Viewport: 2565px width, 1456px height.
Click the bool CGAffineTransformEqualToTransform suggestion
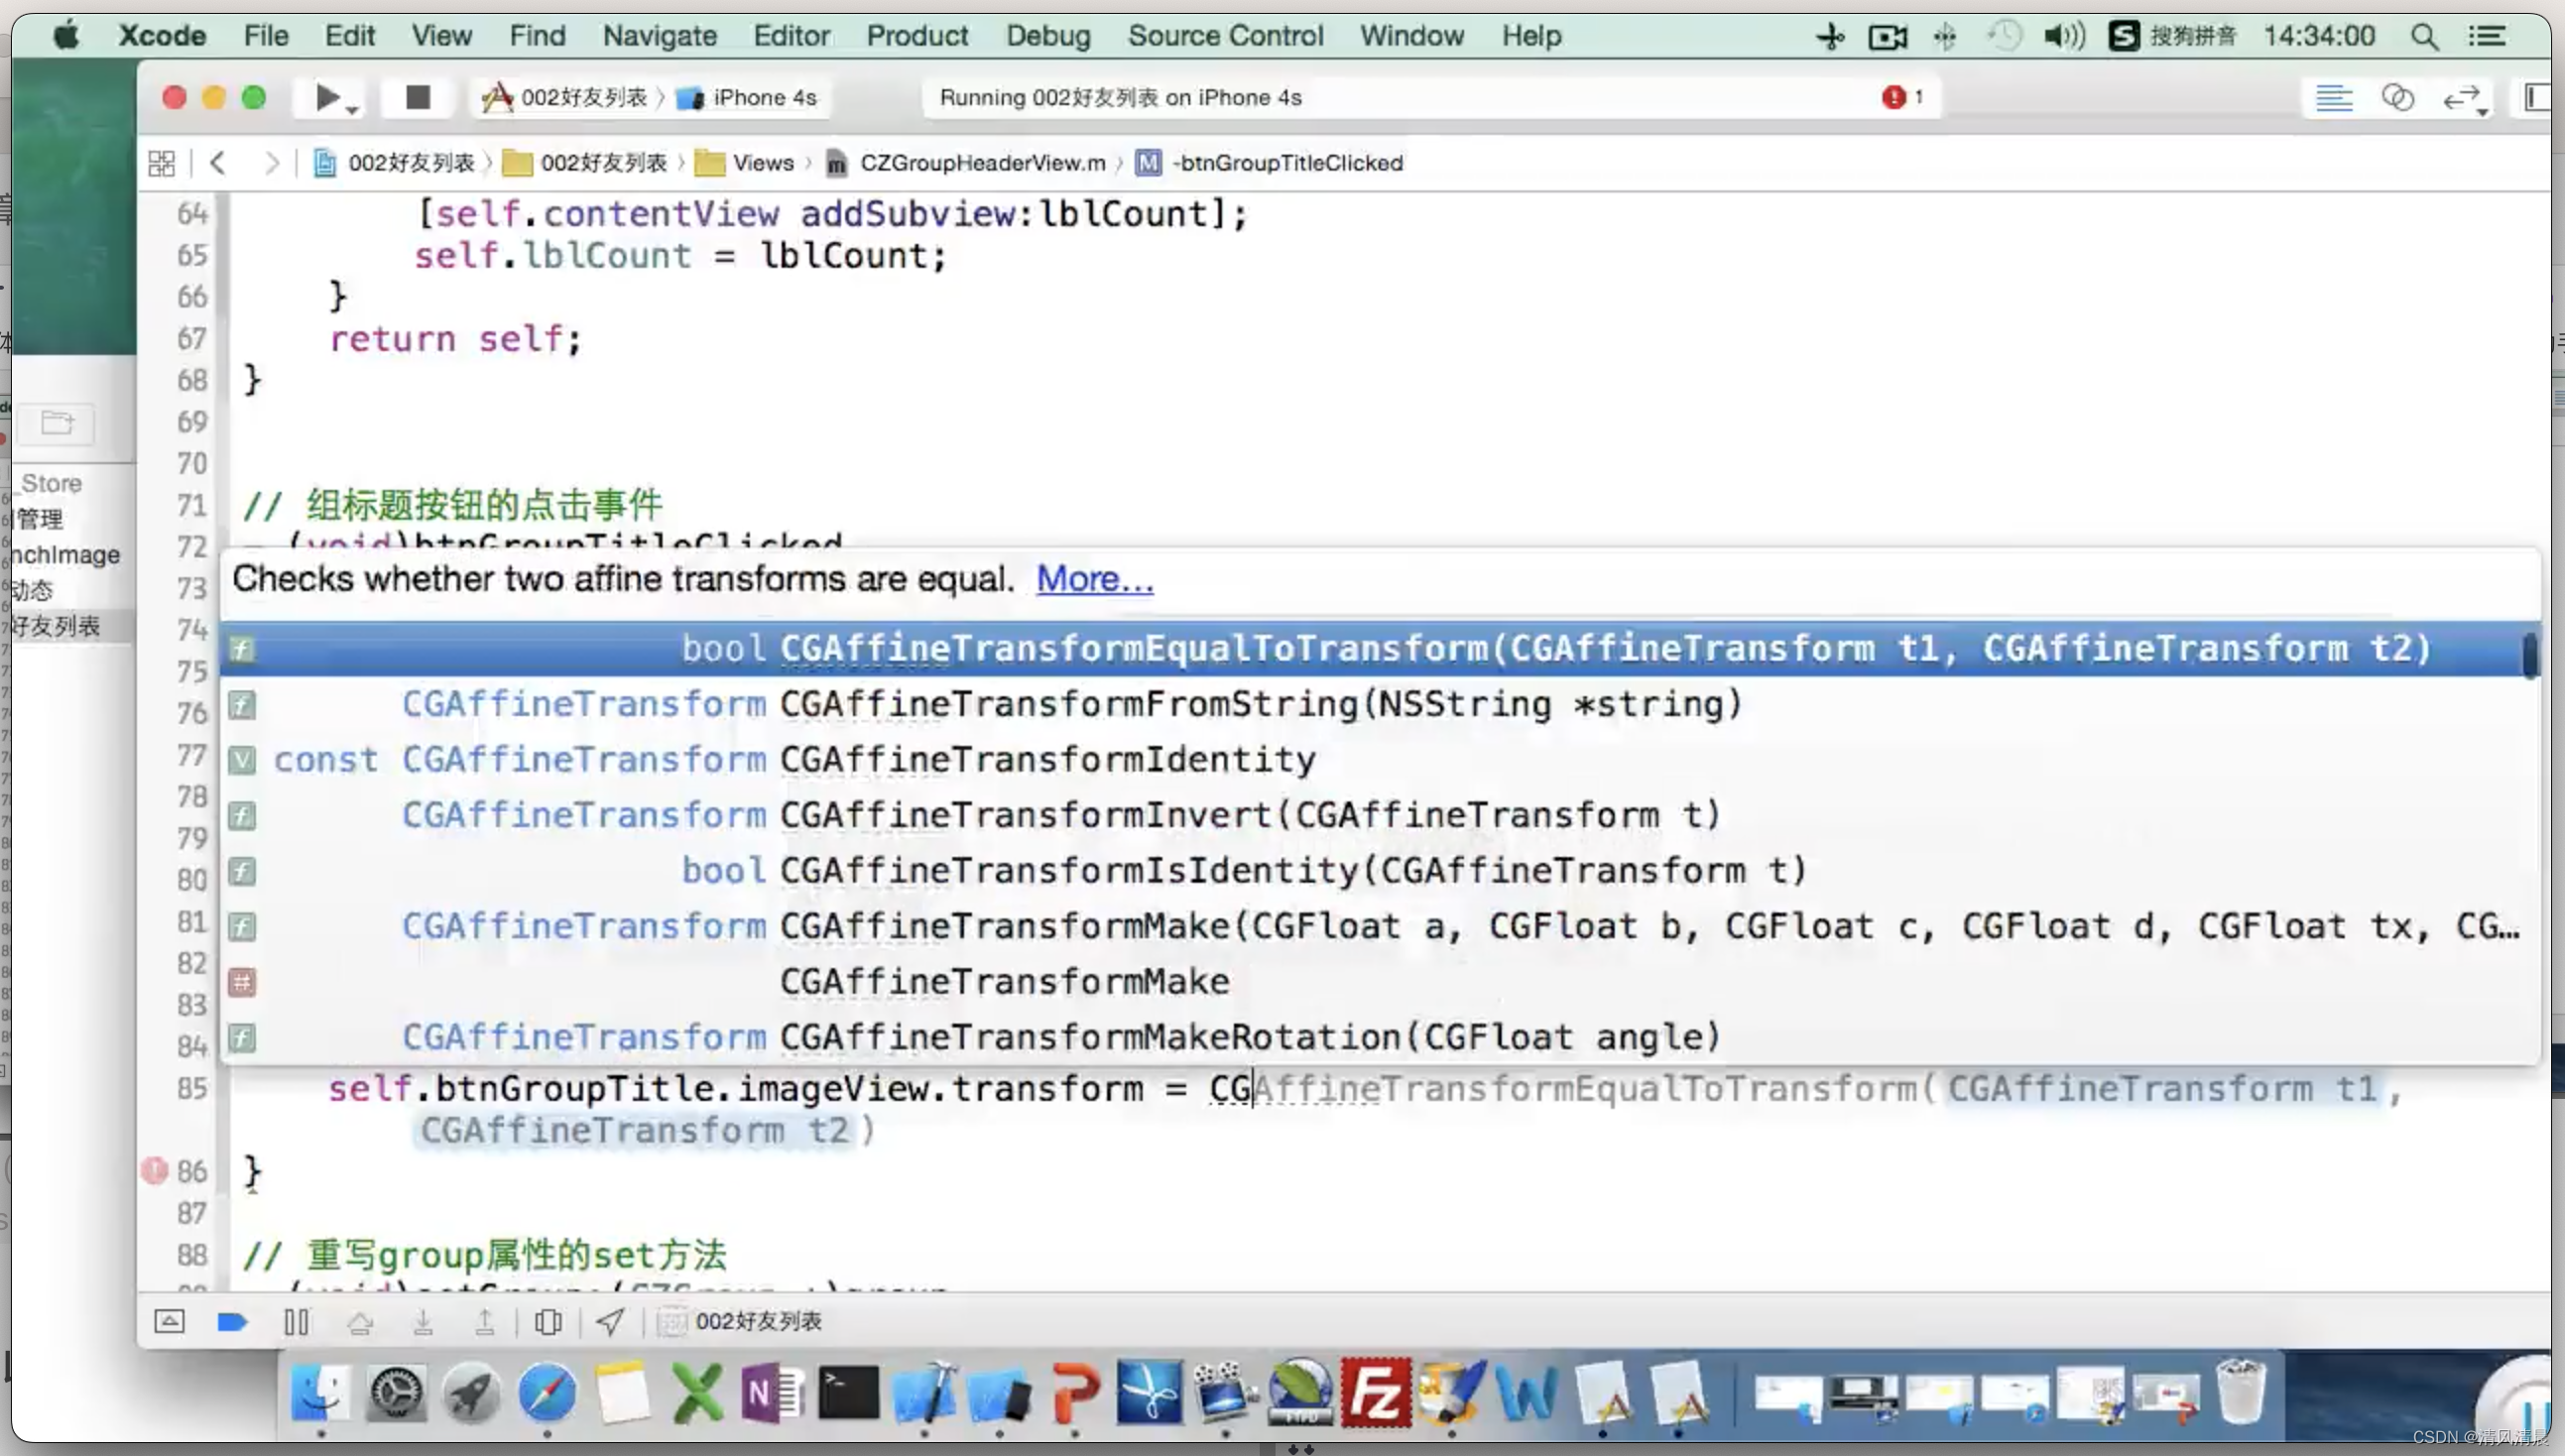1381,648
